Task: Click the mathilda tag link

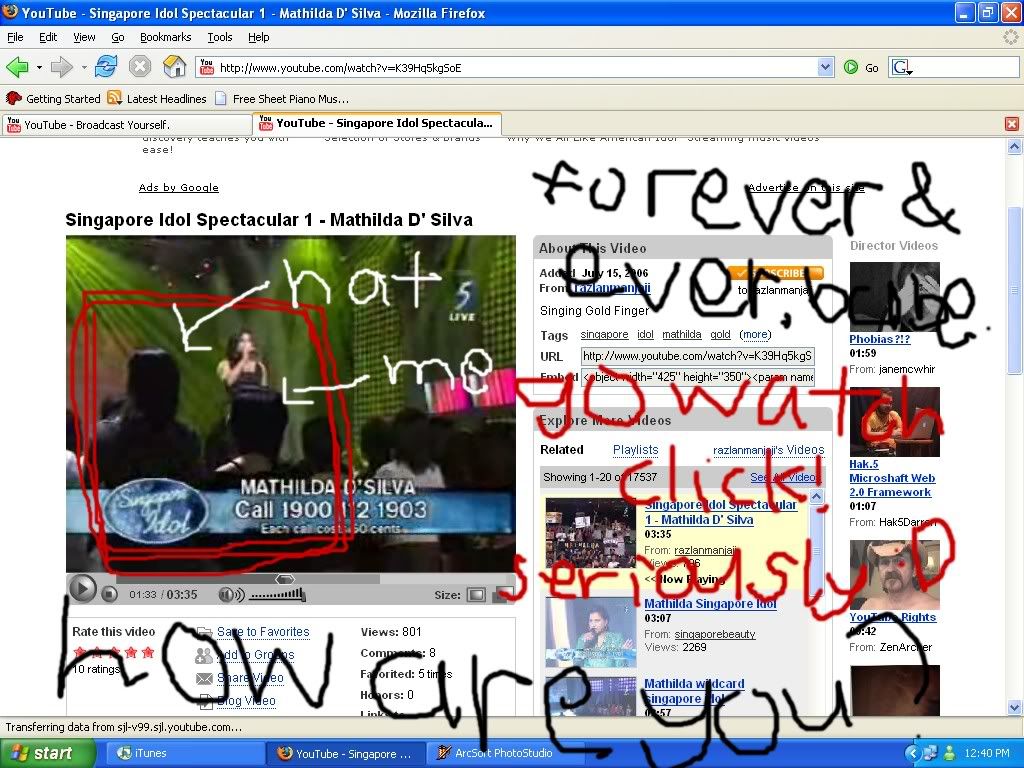Action: point(681,334)
